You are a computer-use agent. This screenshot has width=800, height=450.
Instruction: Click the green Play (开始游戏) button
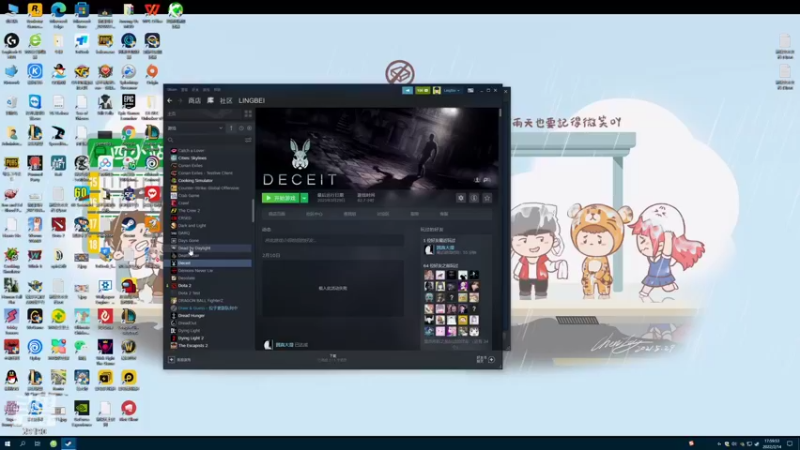tap(281, 198)
